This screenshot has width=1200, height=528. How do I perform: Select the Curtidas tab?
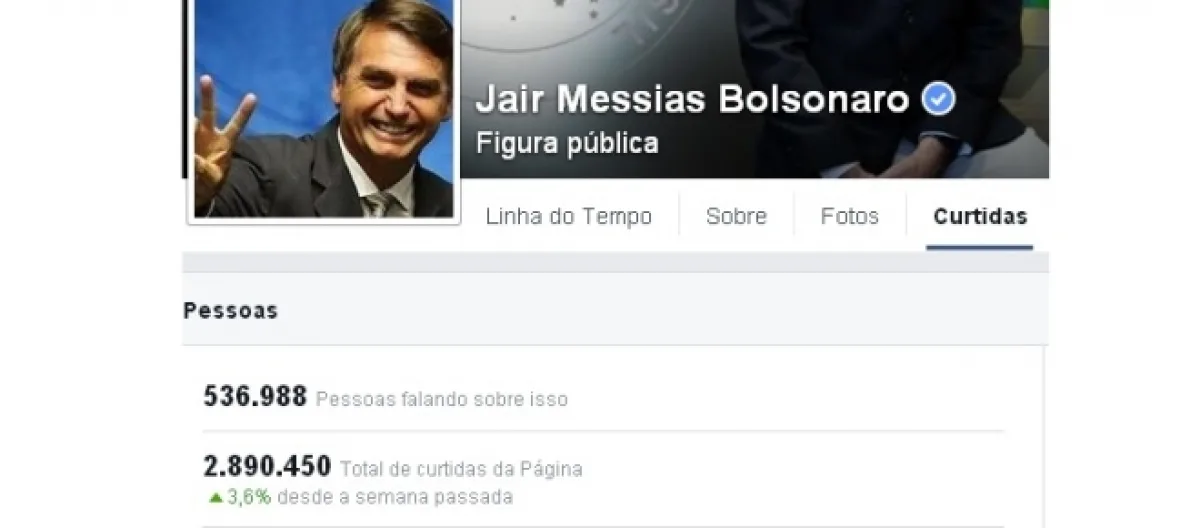980,216
